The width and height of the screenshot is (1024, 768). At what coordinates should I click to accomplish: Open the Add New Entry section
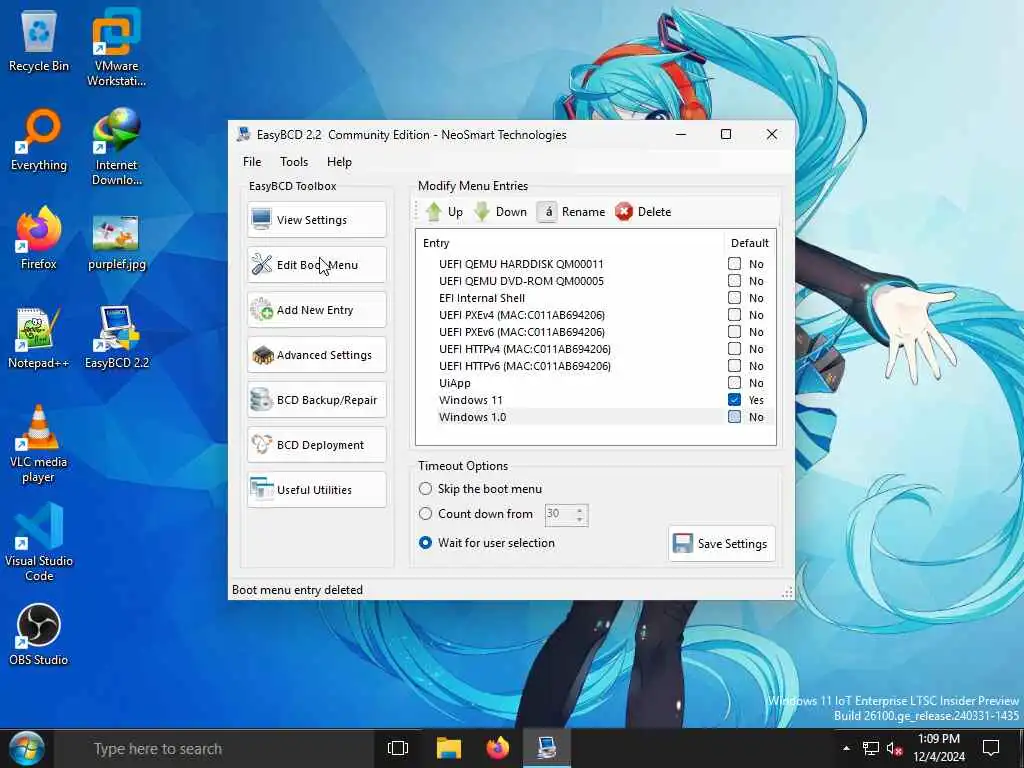[317, 310]
